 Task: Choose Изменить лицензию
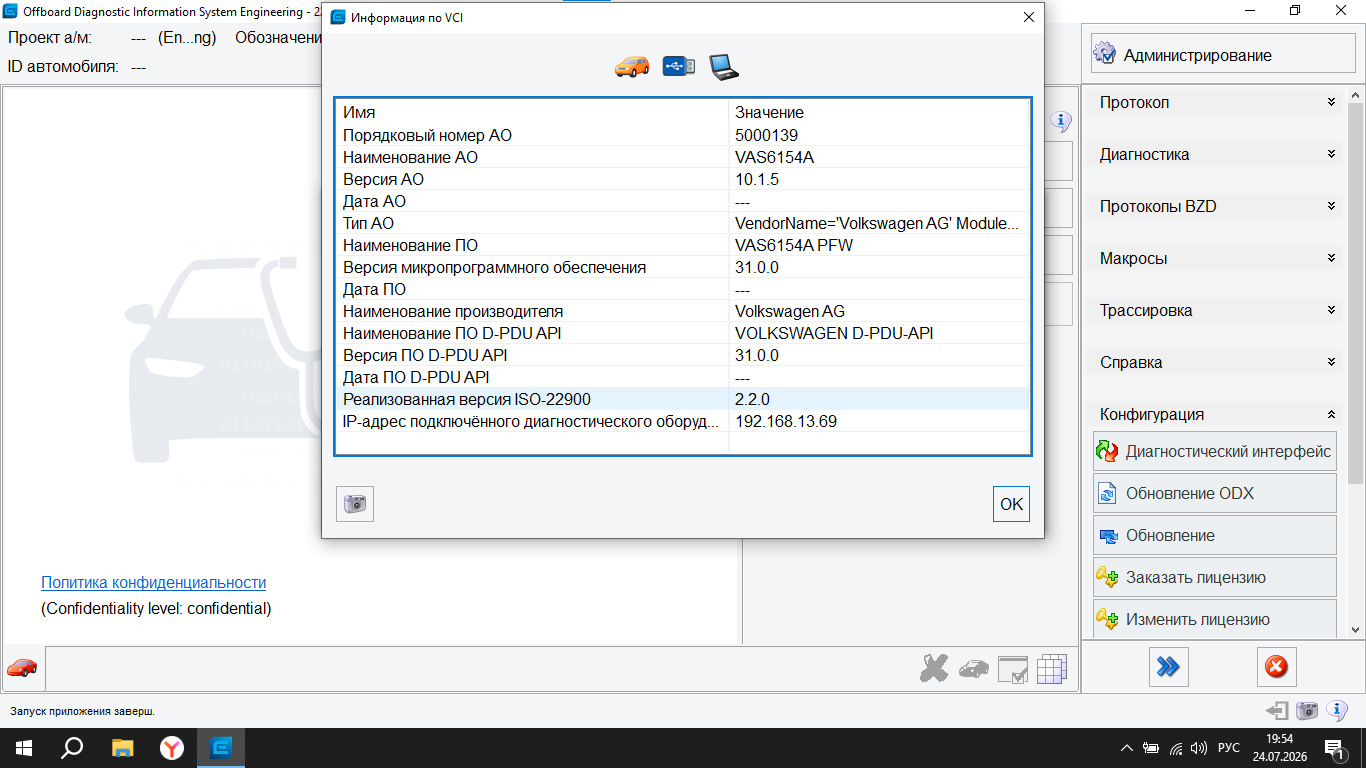(x=1215, y=619)
